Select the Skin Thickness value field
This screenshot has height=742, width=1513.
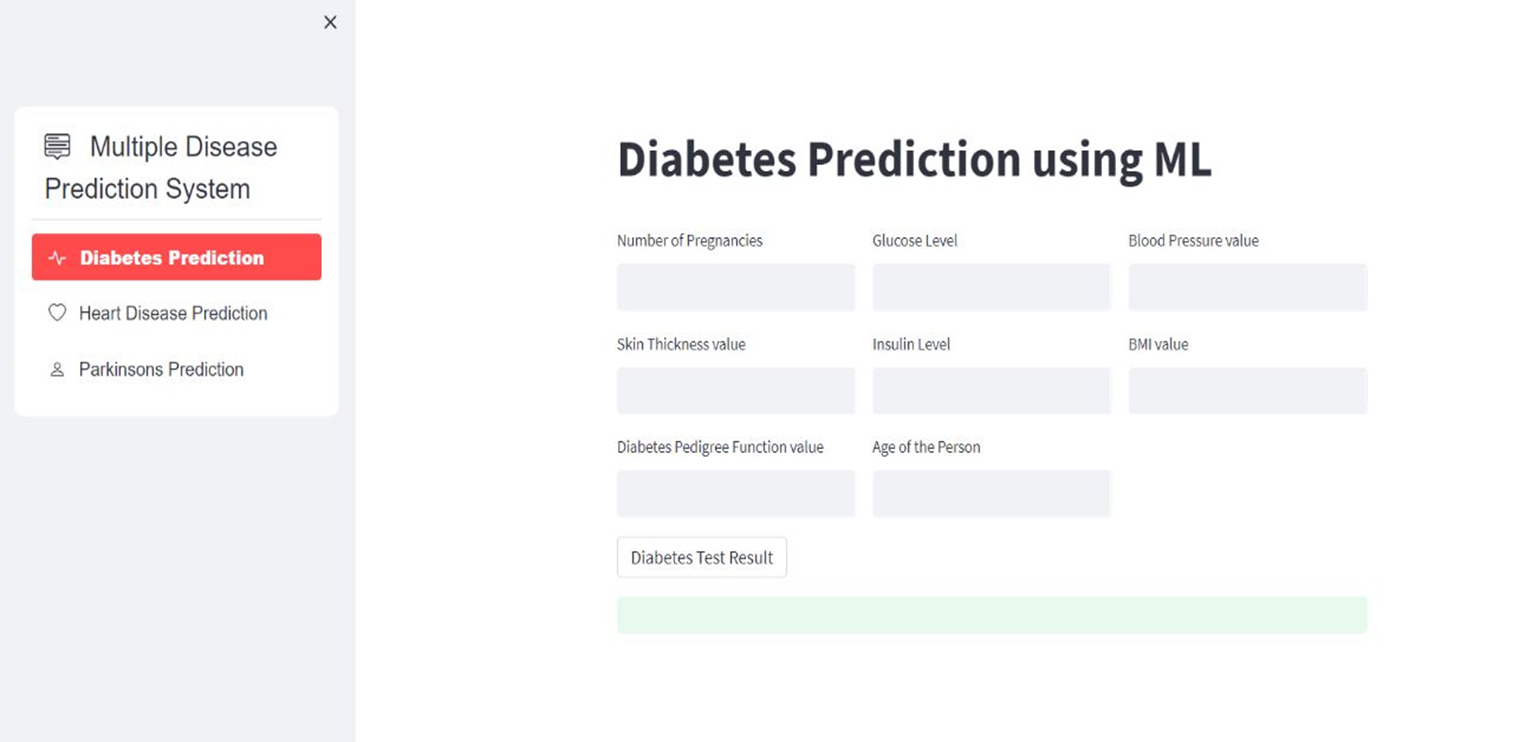point(735,390)
